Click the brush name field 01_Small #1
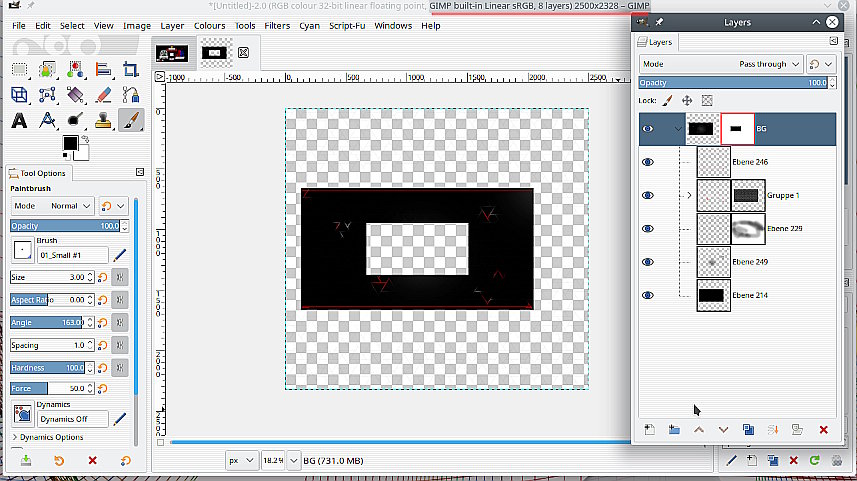The width and height of the screenshot is (857, 481). 72,256
